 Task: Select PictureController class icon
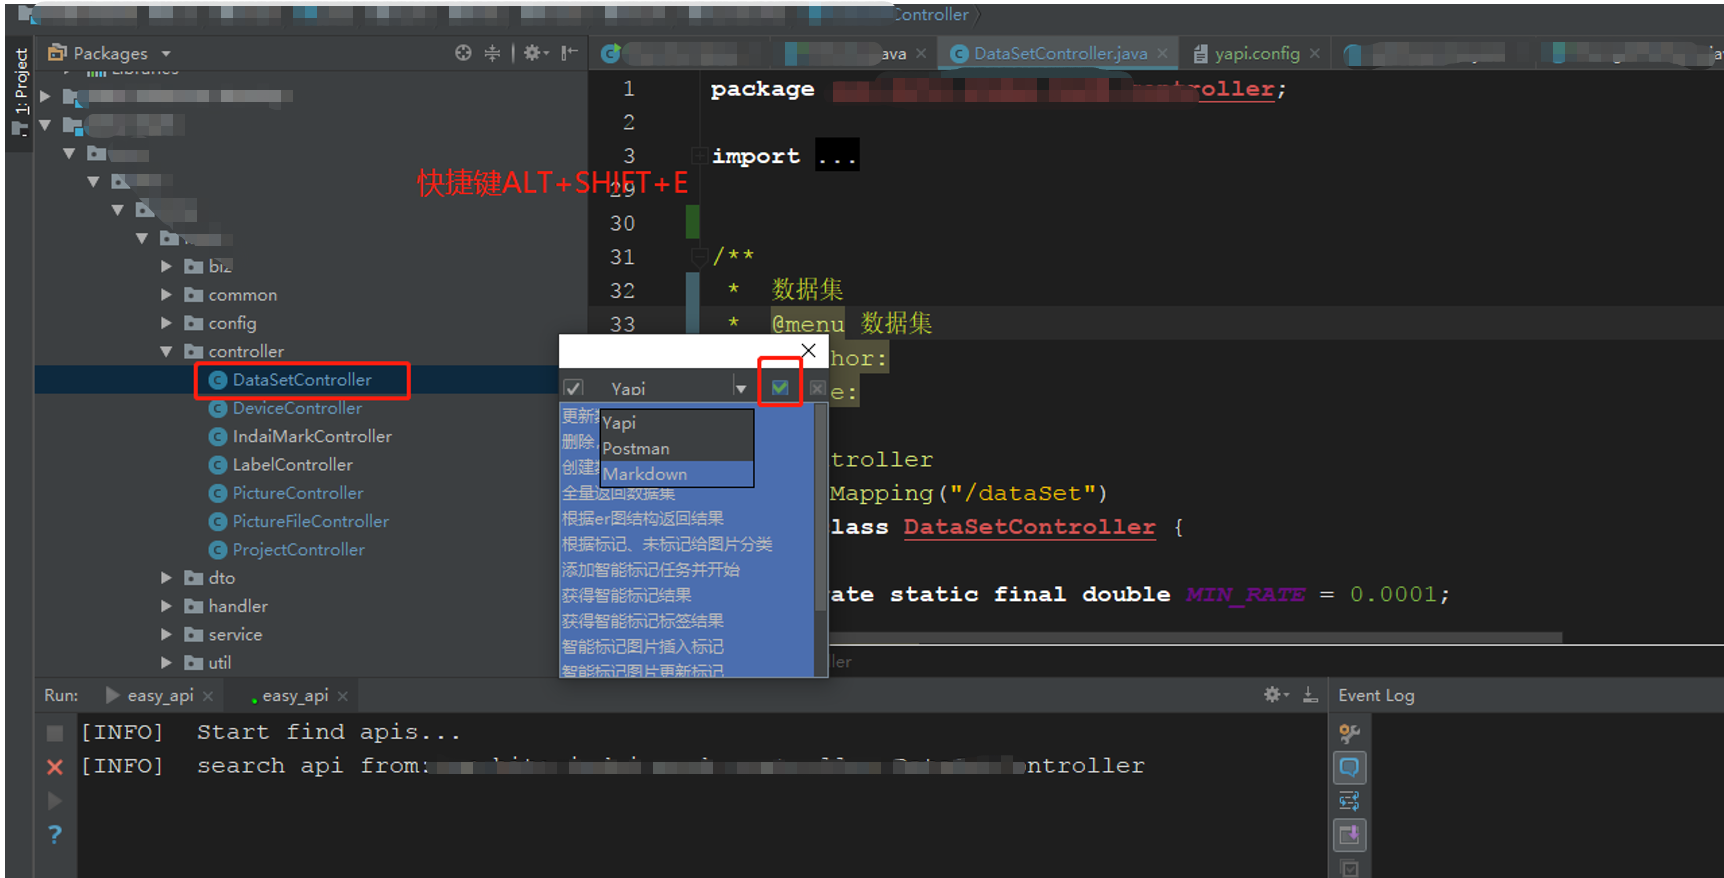pos(217,493)
